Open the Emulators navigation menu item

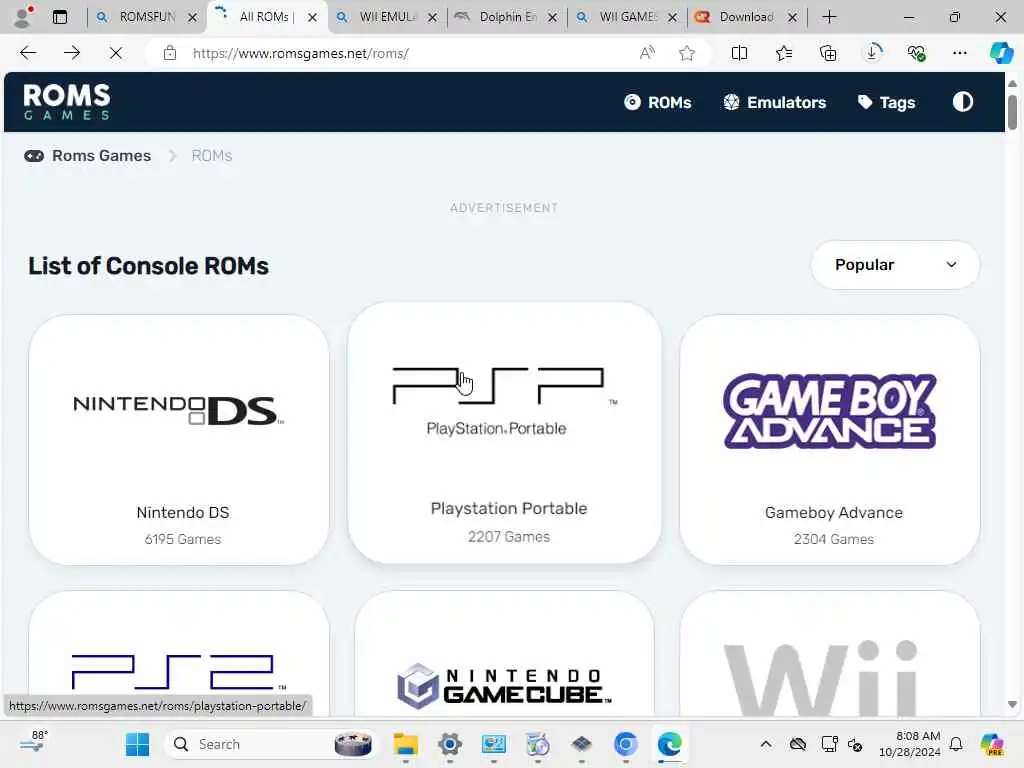point(775,103)
